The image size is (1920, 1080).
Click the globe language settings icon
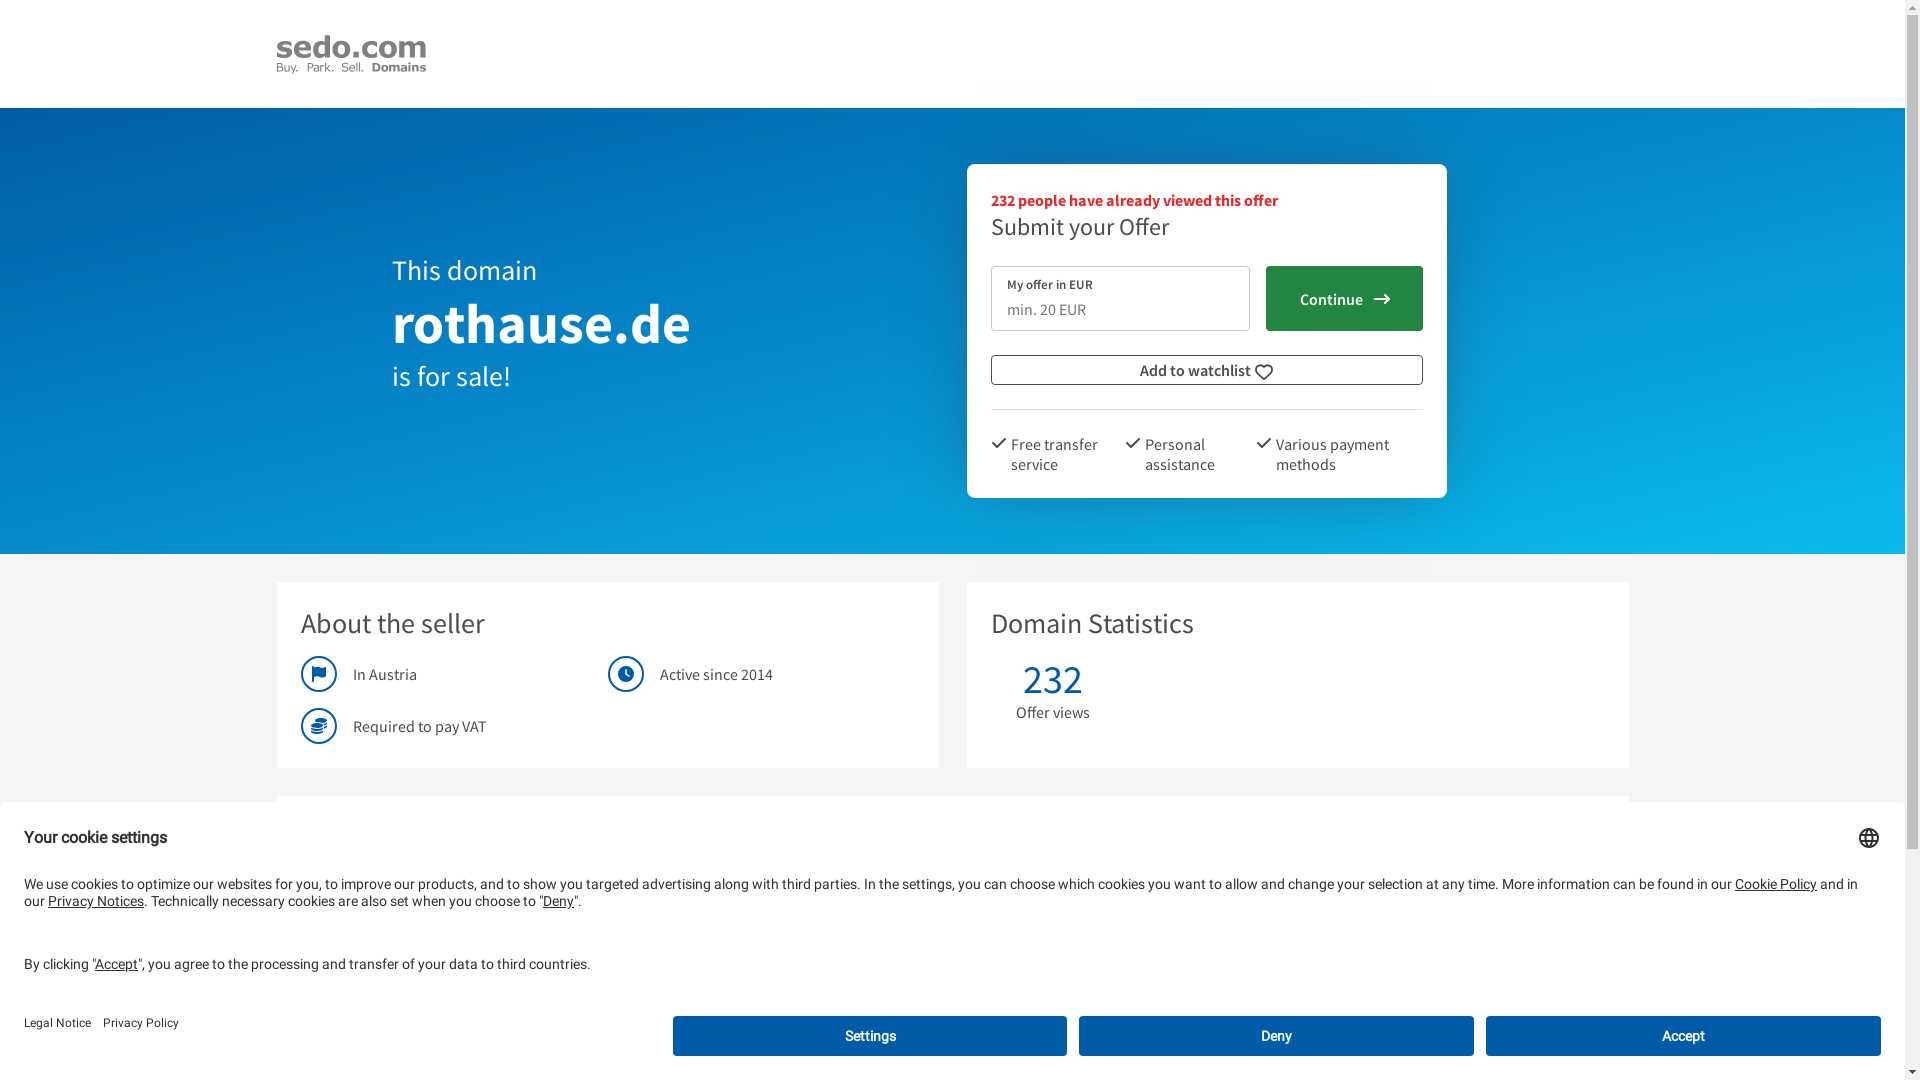[1869, 839]
